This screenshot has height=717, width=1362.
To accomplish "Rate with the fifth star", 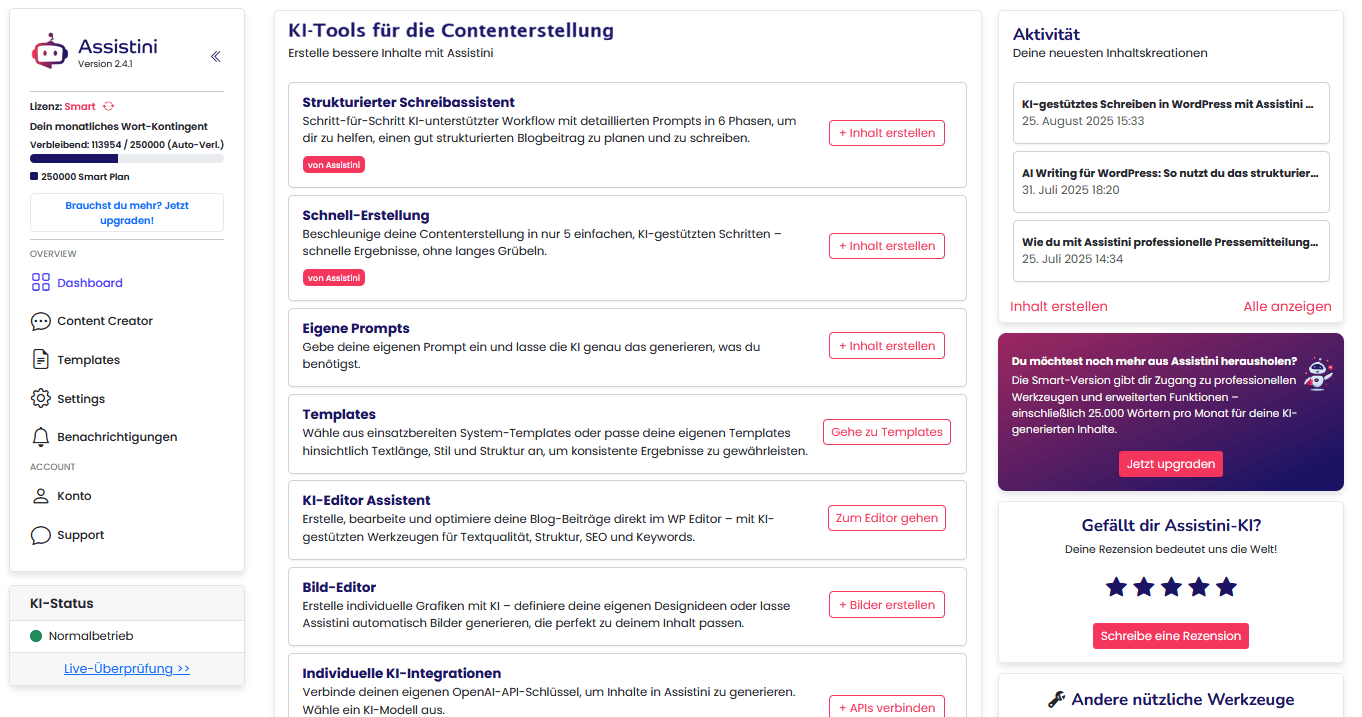I will (1226, 587).
